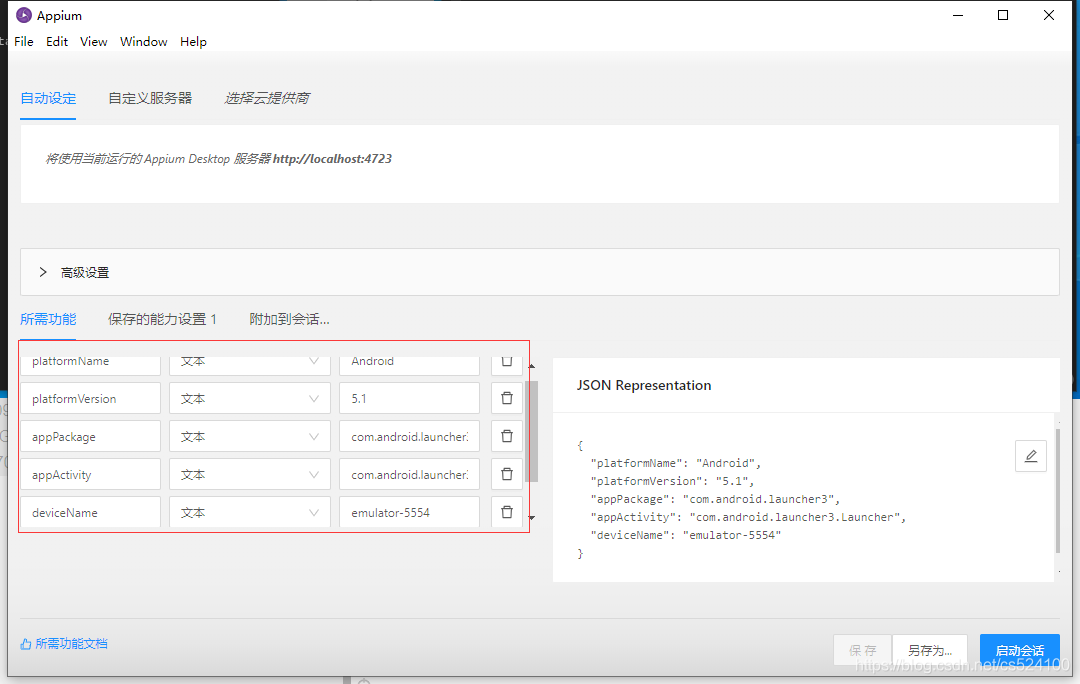
Task: Click the emulator-5554 value field
Action: pyautogui.click(x=409, y=512)
